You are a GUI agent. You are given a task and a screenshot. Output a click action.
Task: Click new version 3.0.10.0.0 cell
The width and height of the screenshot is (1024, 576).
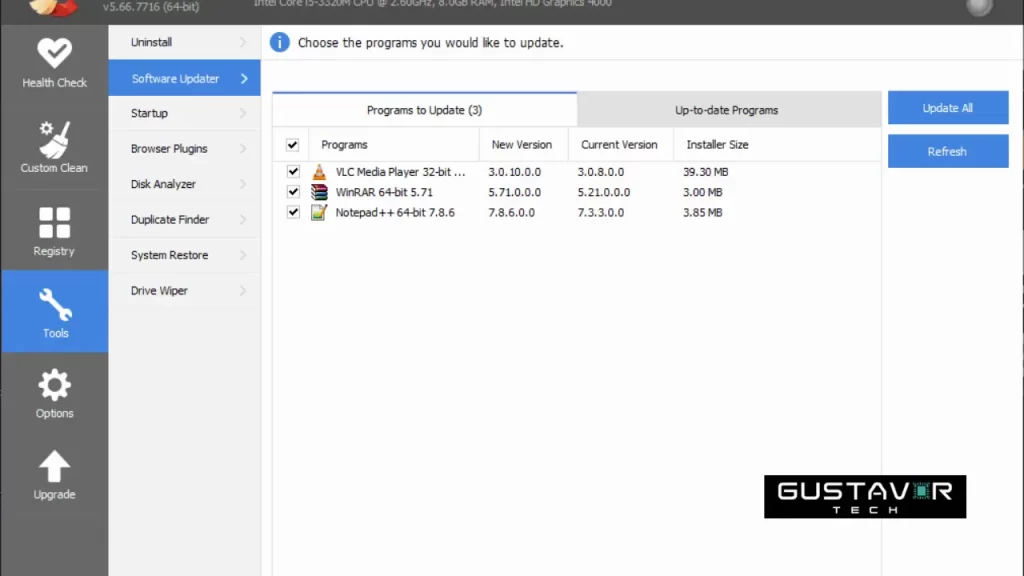(515, 172)
